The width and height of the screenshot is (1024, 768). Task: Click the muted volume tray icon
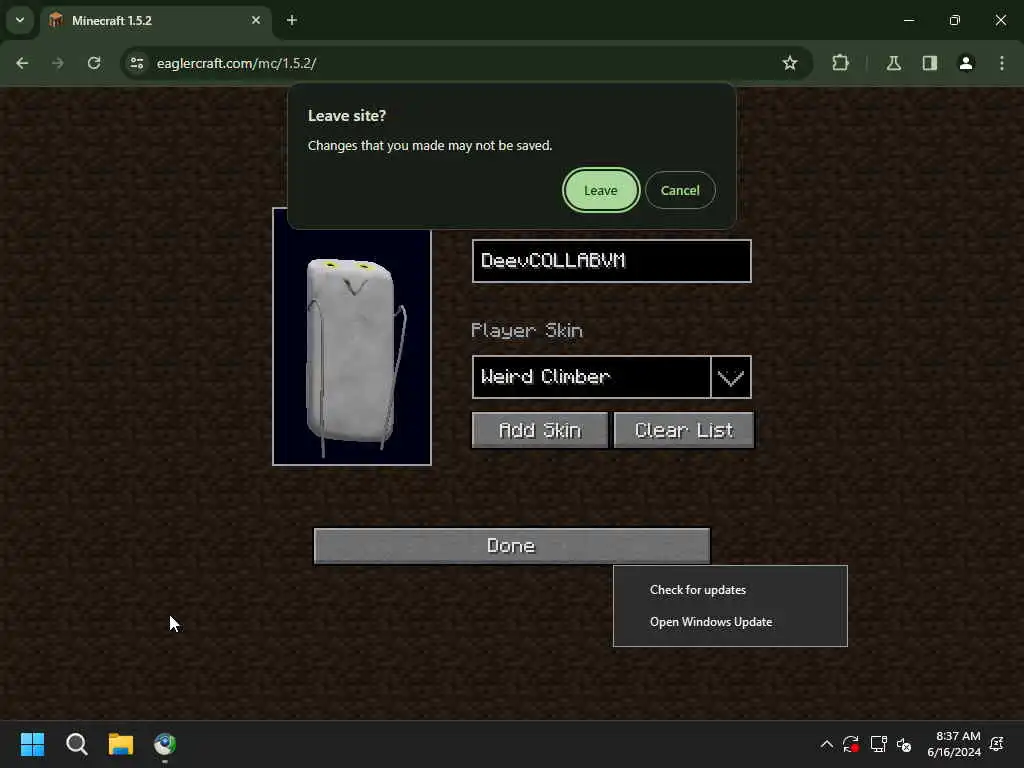(x=904, y=744)
